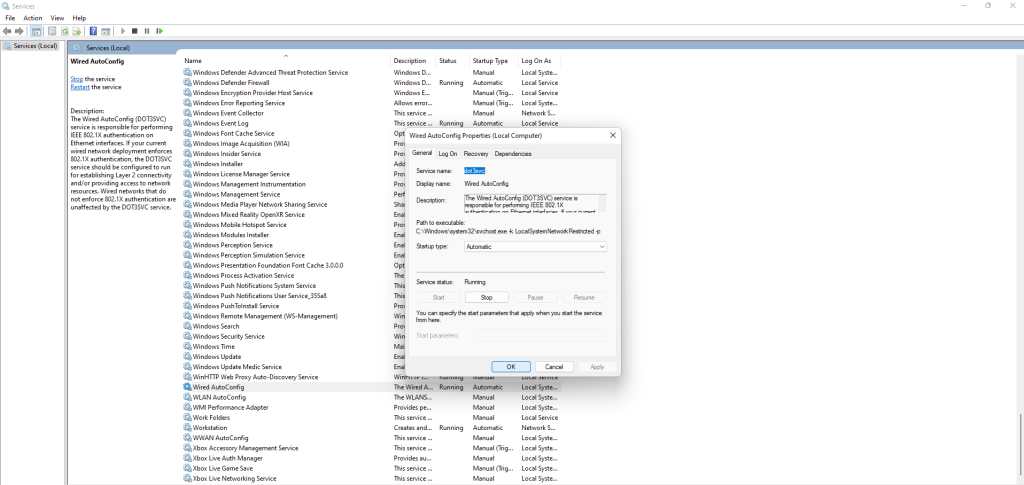This screenshot has height=485, width=1024.
Task: Click OK in Wired AutoConfig Properties
Action: 511,367
